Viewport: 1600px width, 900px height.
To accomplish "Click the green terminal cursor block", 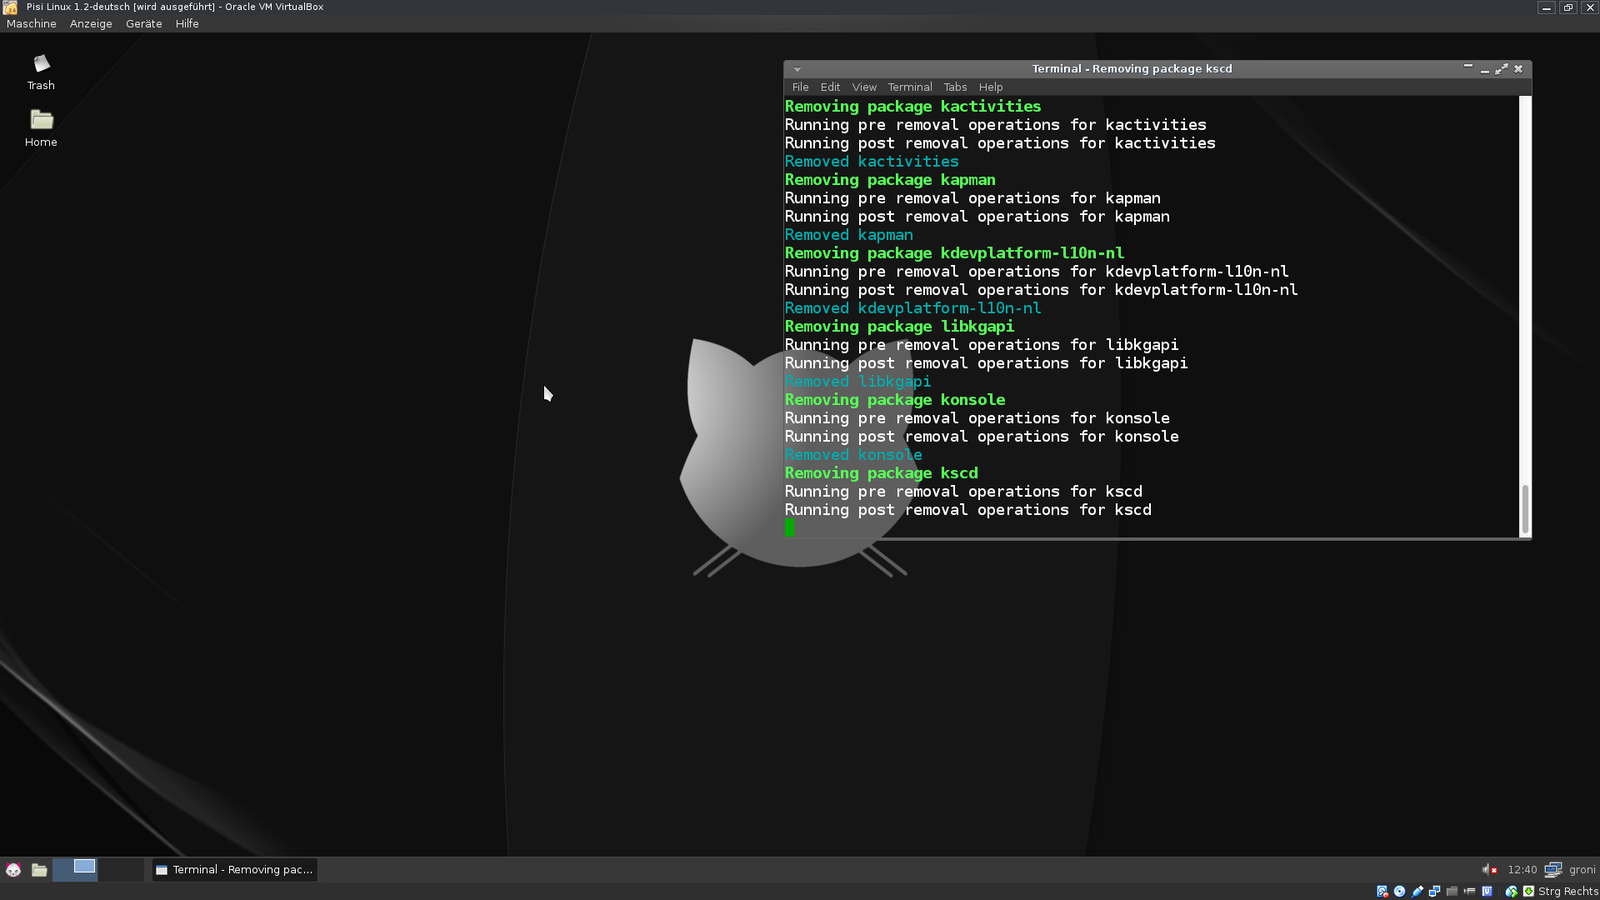I will point(790,528).
